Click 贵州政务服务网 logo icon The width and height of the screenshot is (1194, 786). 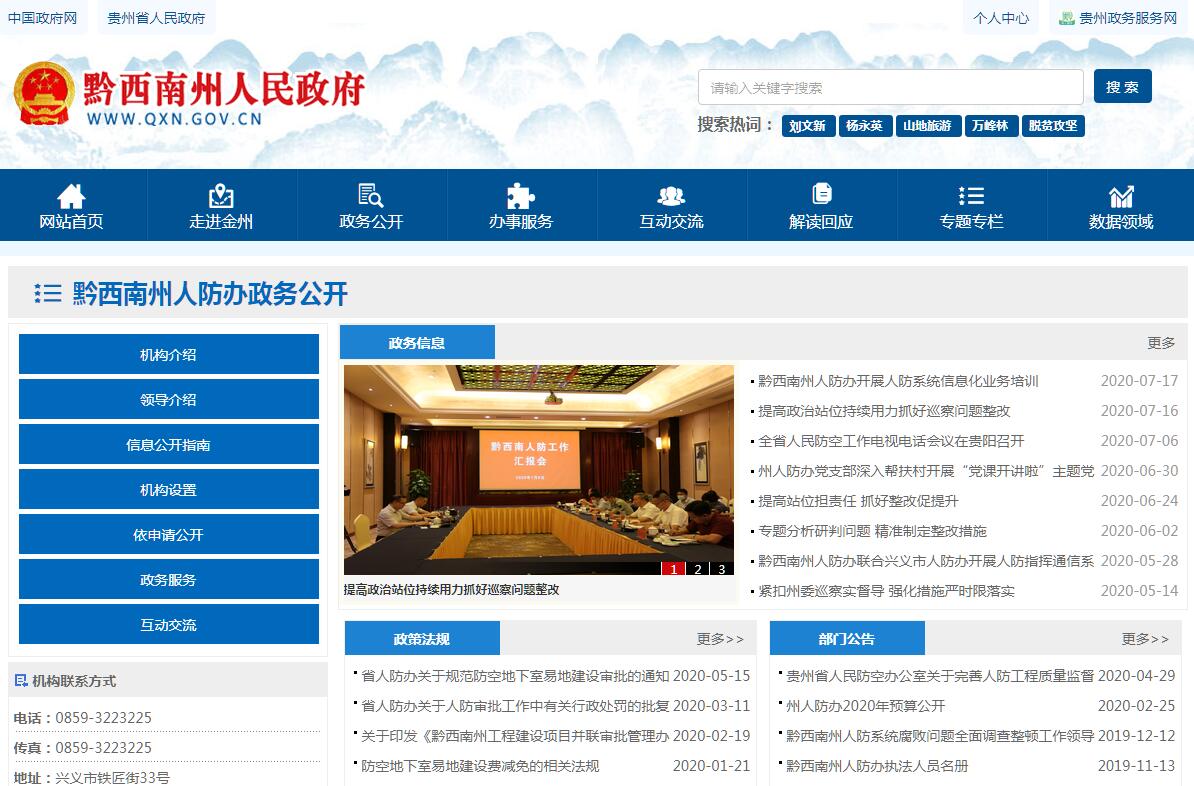pos(1067,18)
